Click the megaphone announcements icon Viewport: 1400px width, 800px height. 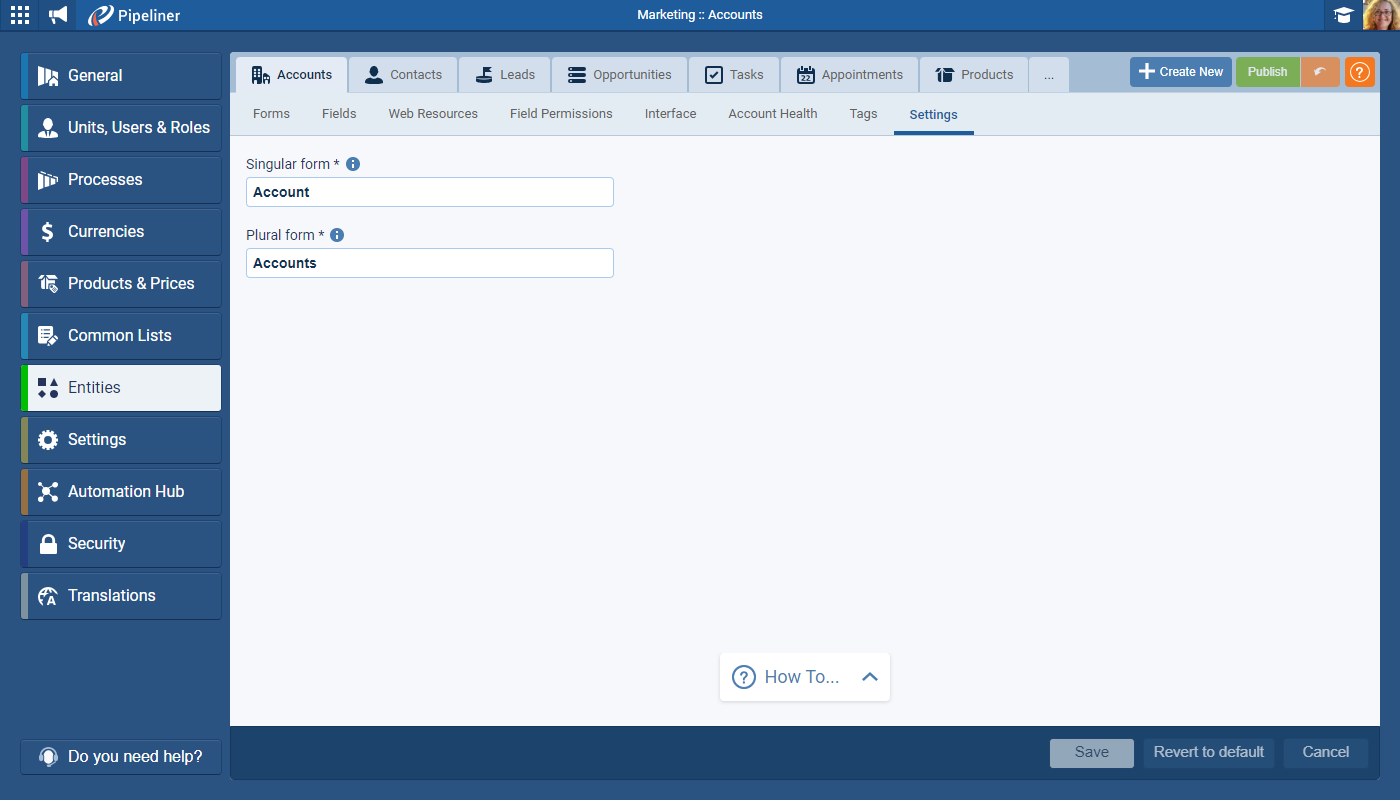59,15
